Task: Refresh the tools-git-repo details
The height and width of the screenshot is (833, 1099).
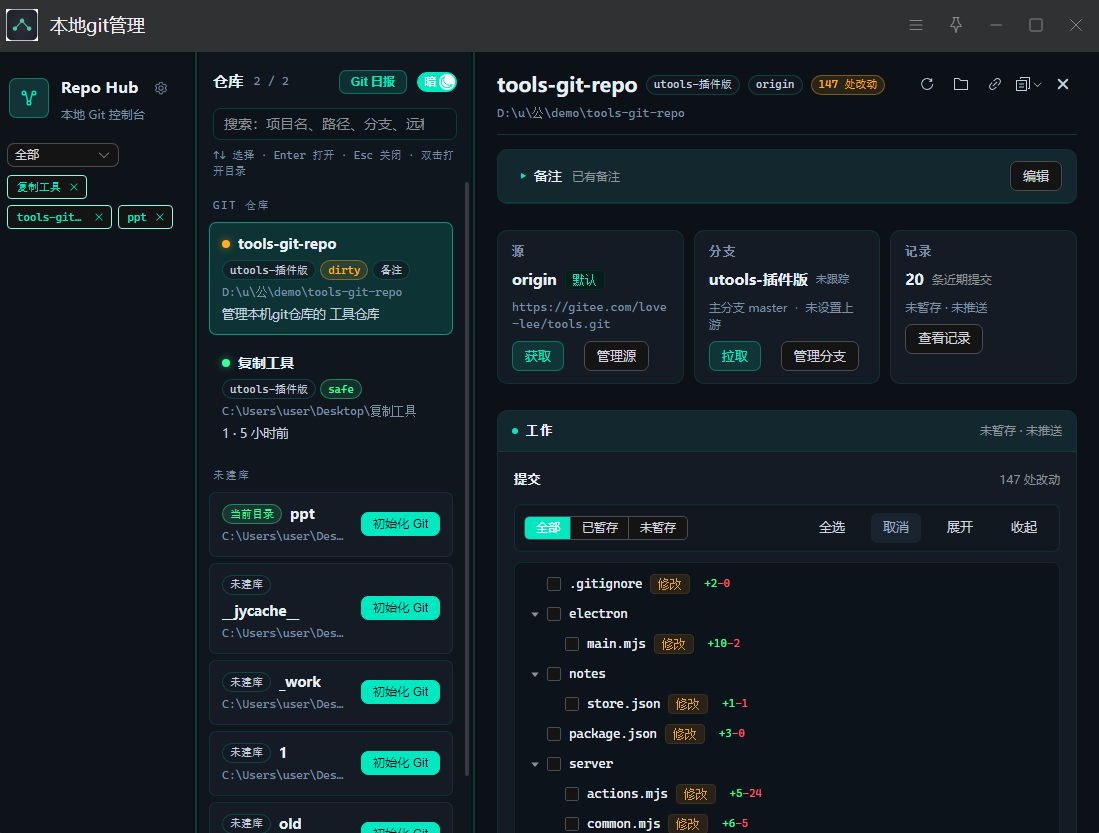Action: pyautogui.click(x=927, y=84)
